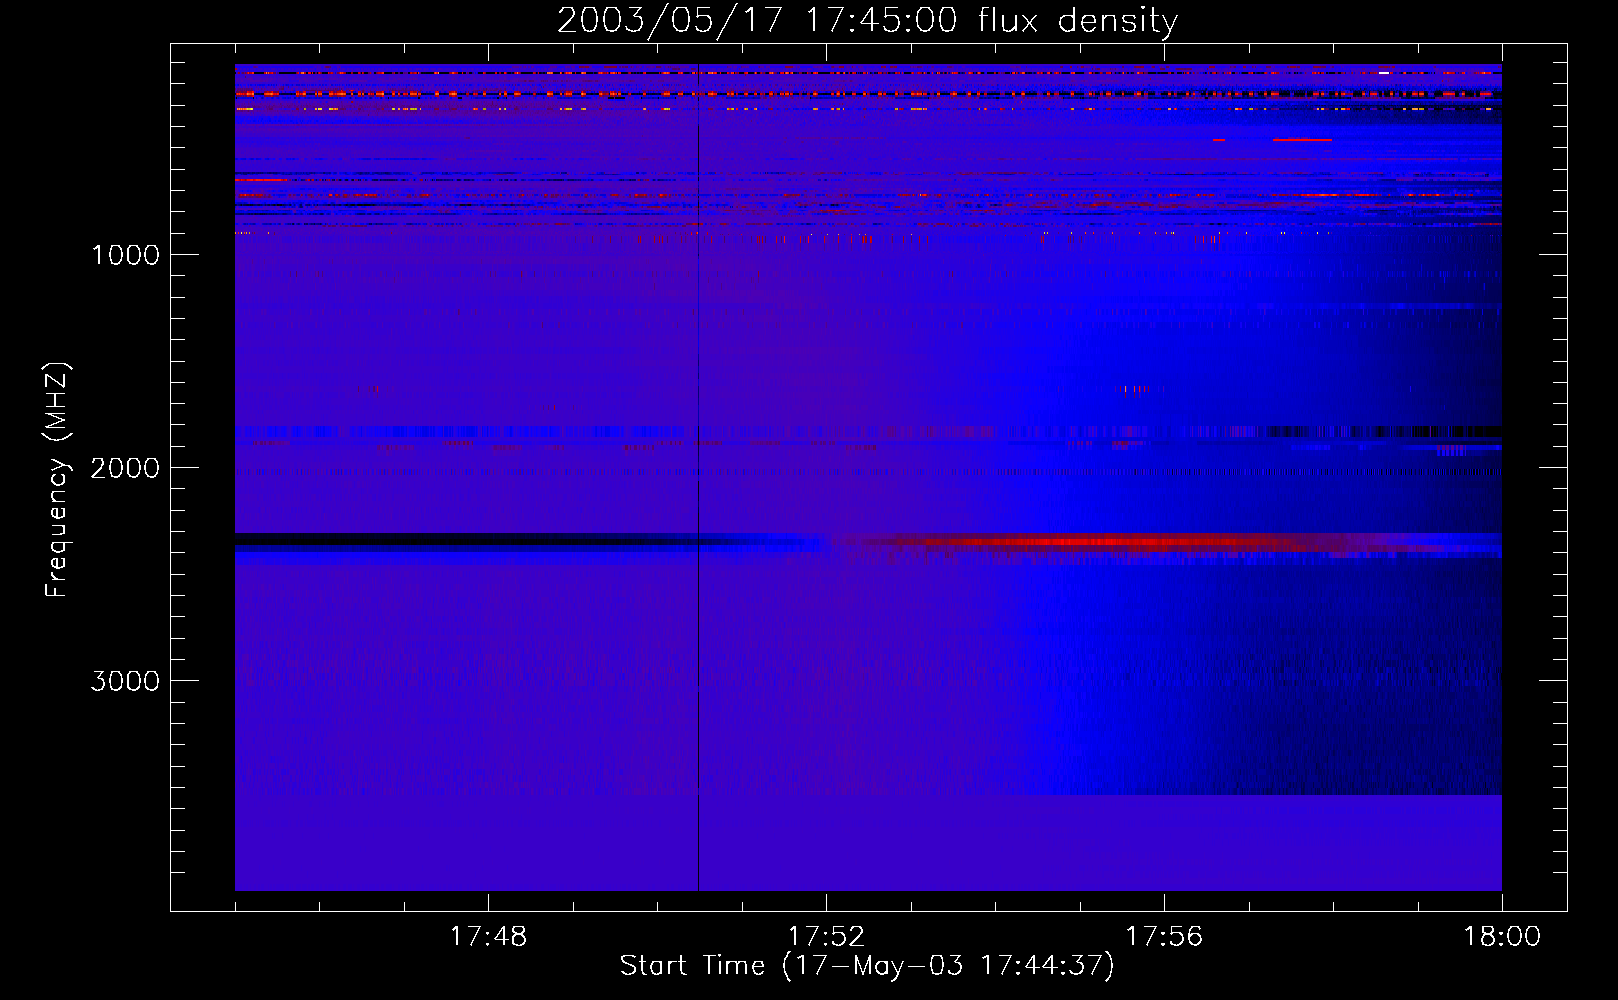Click the vertical black line in the spectrogram
Viewport: 1618px width, 1000px height.
tap(698, 477)
